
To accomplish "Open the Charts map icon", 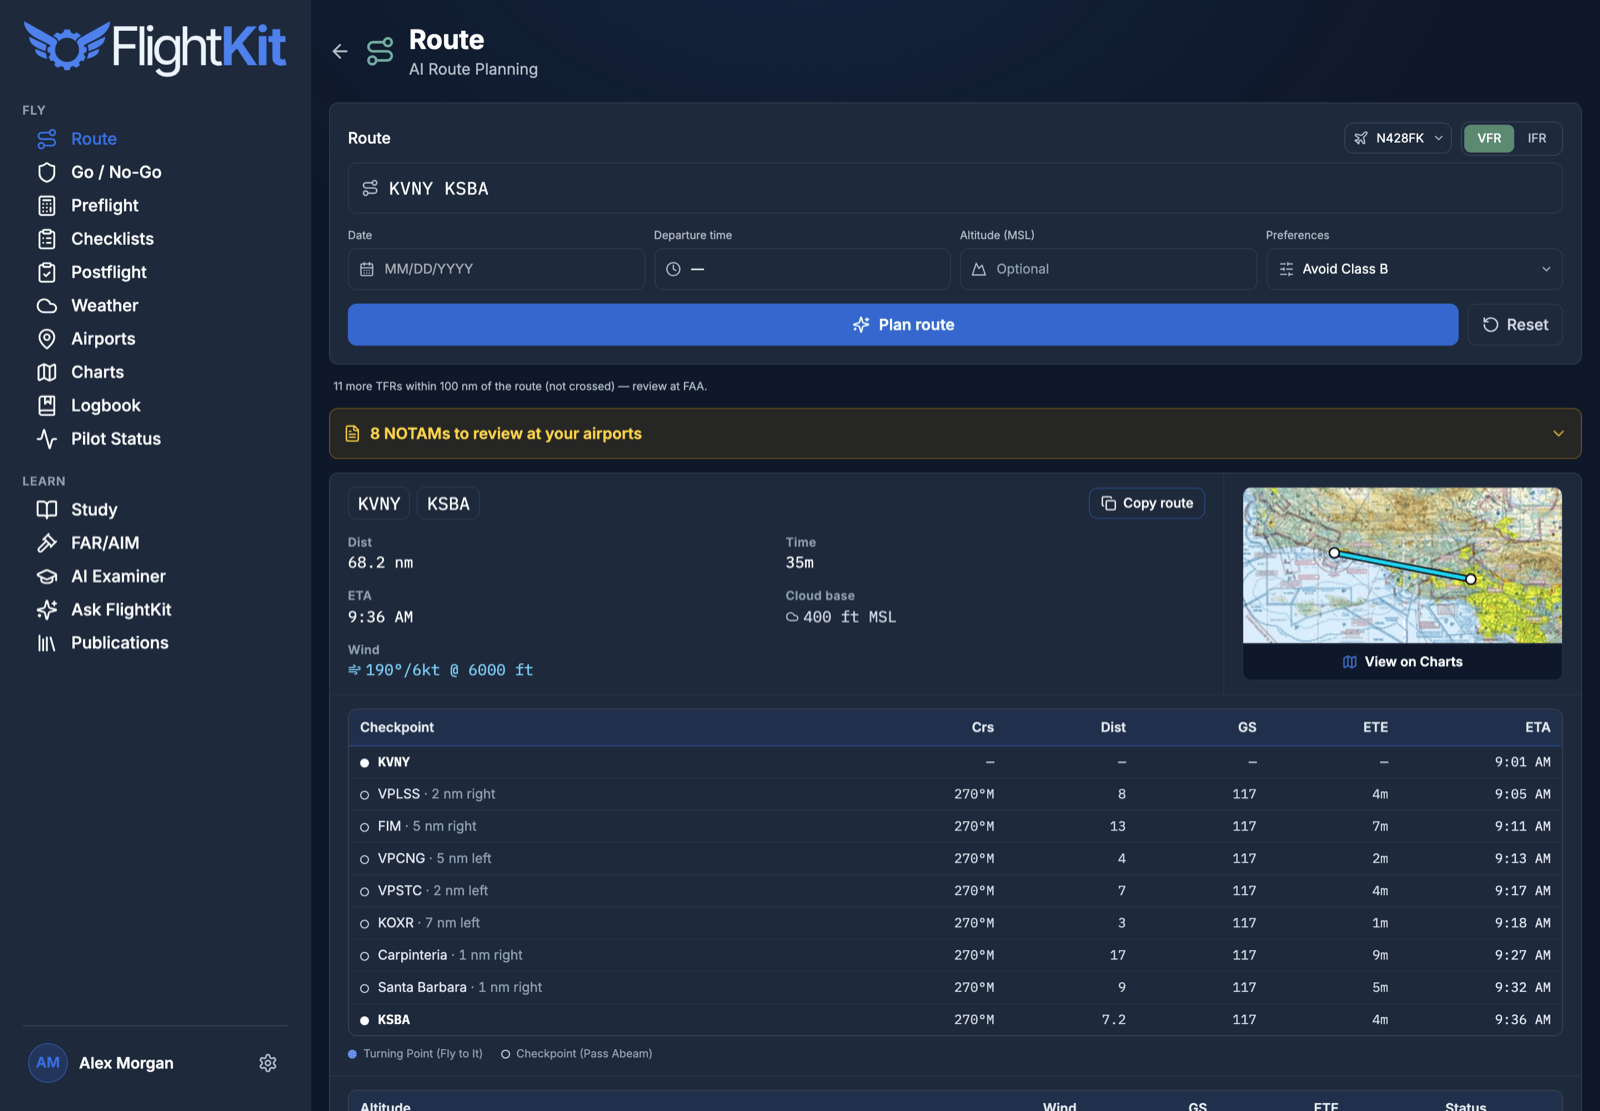I will [47, 372].
